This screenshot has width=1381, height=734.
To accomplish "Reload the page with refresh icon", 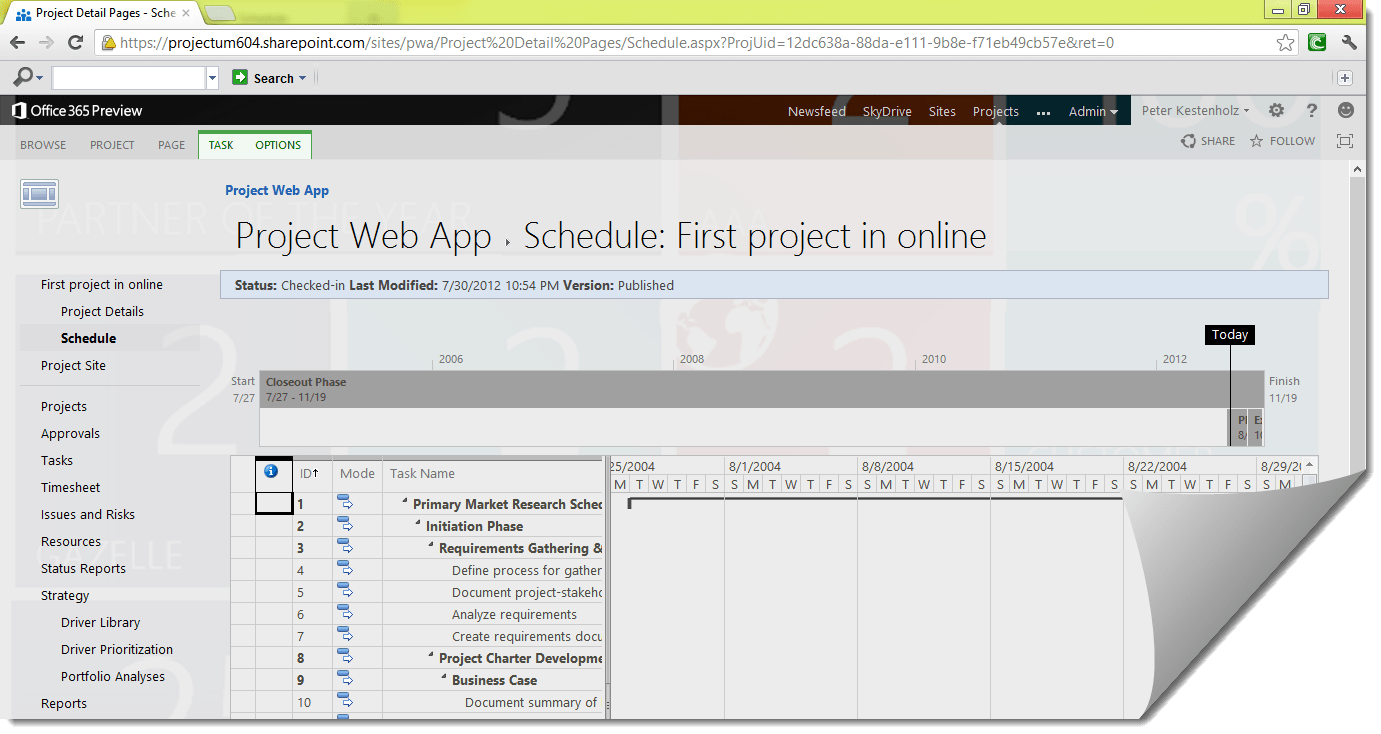I will click(x=75, y=42).
